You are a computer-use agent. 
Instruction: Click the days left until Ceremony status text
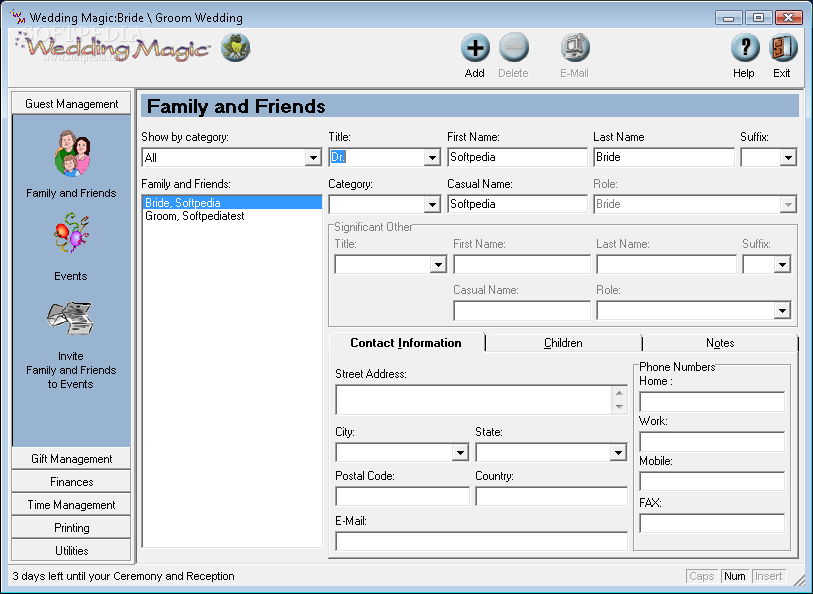point(123,576)
